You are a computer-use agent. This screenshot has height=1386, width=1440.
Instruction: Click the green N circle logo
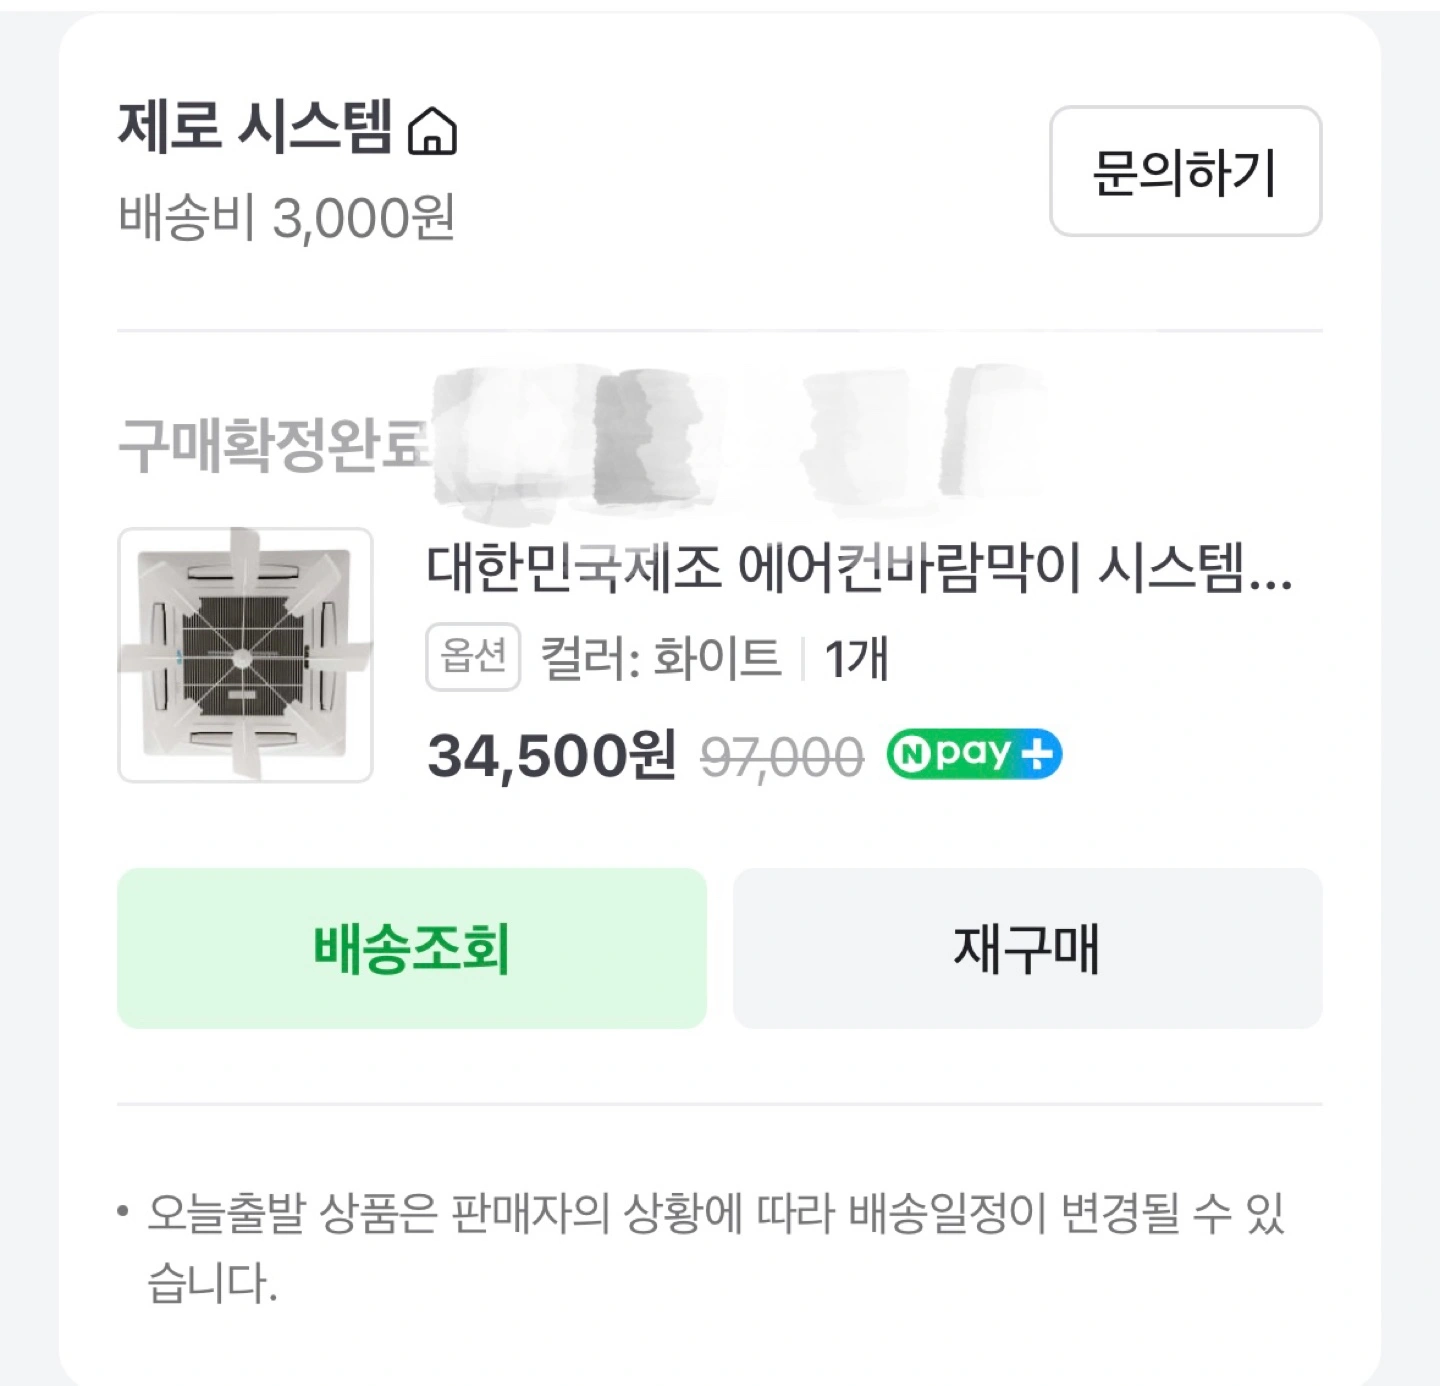click(x=910, y=754)
